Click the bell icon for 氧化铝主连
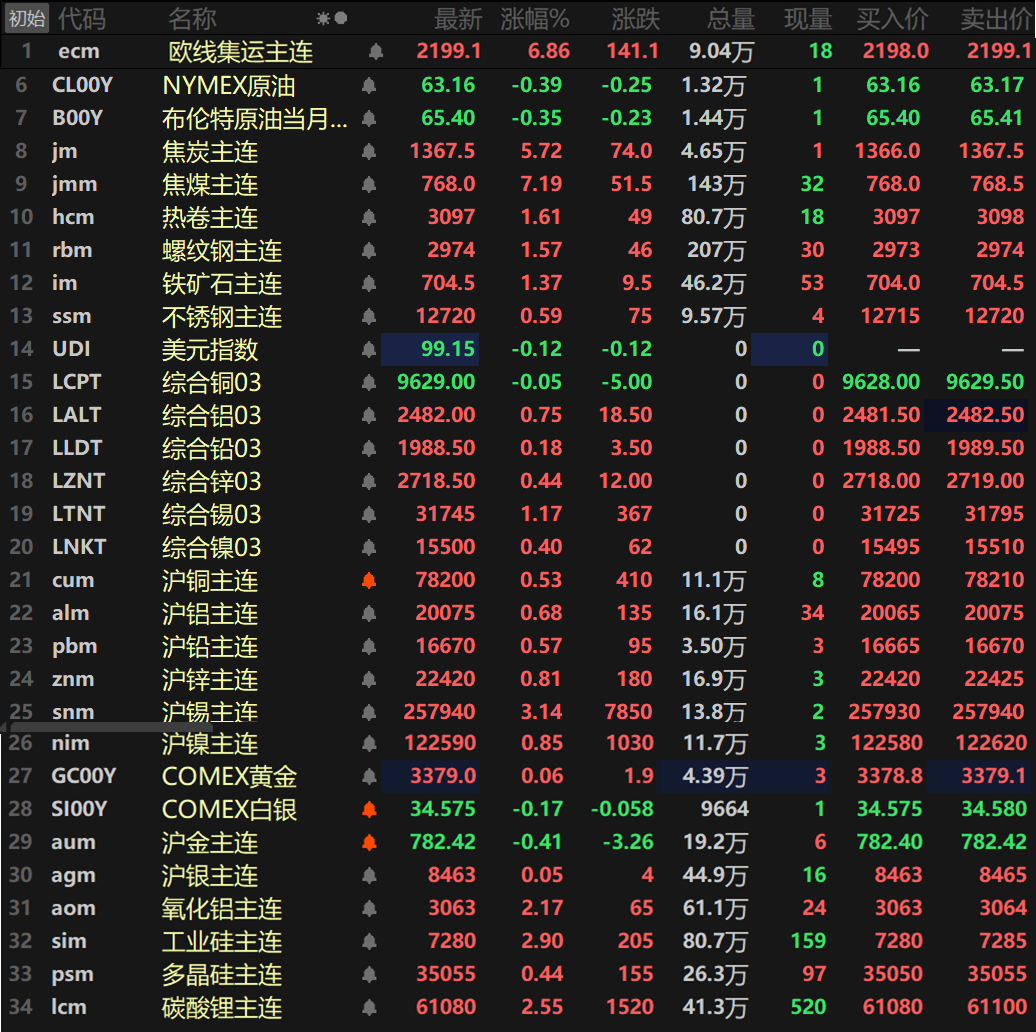1036x1032 pixels. click(369, 908)
